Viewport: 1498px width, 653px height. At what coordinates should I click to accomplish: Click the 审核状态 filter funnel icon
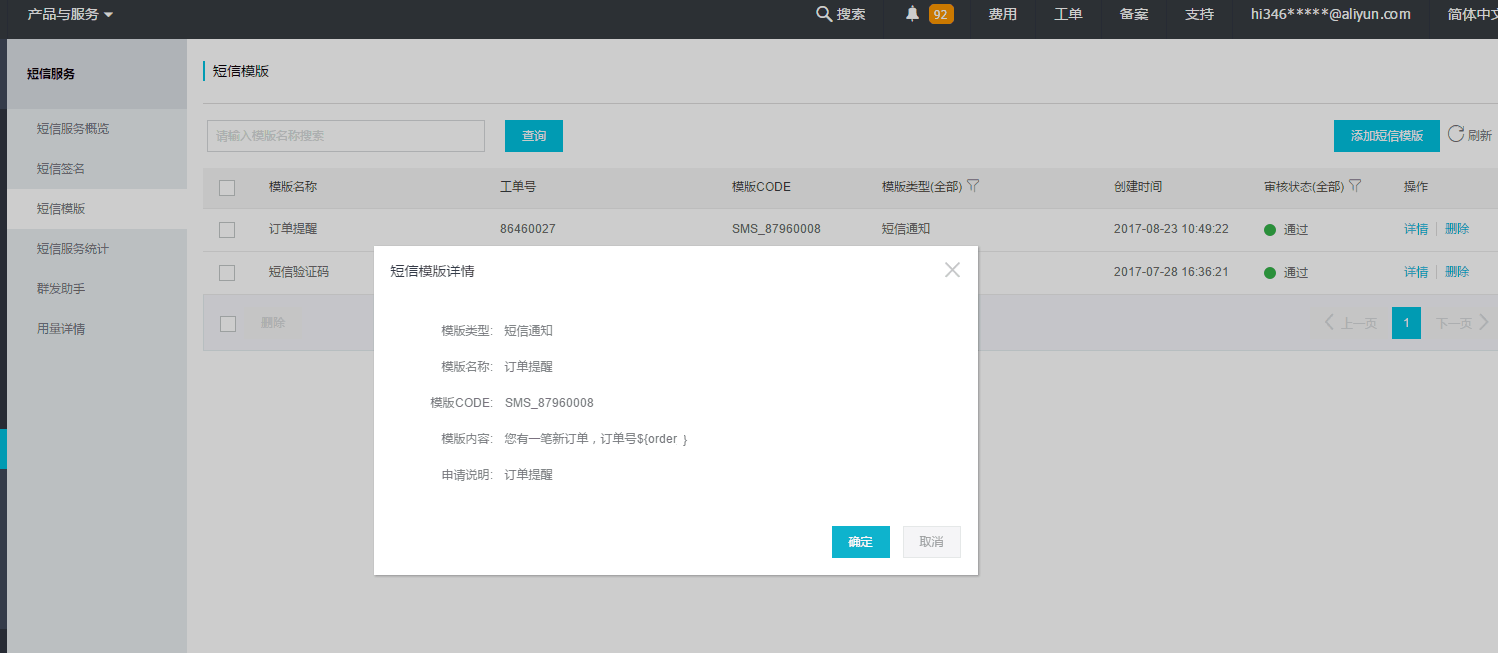click(1355, 186)
